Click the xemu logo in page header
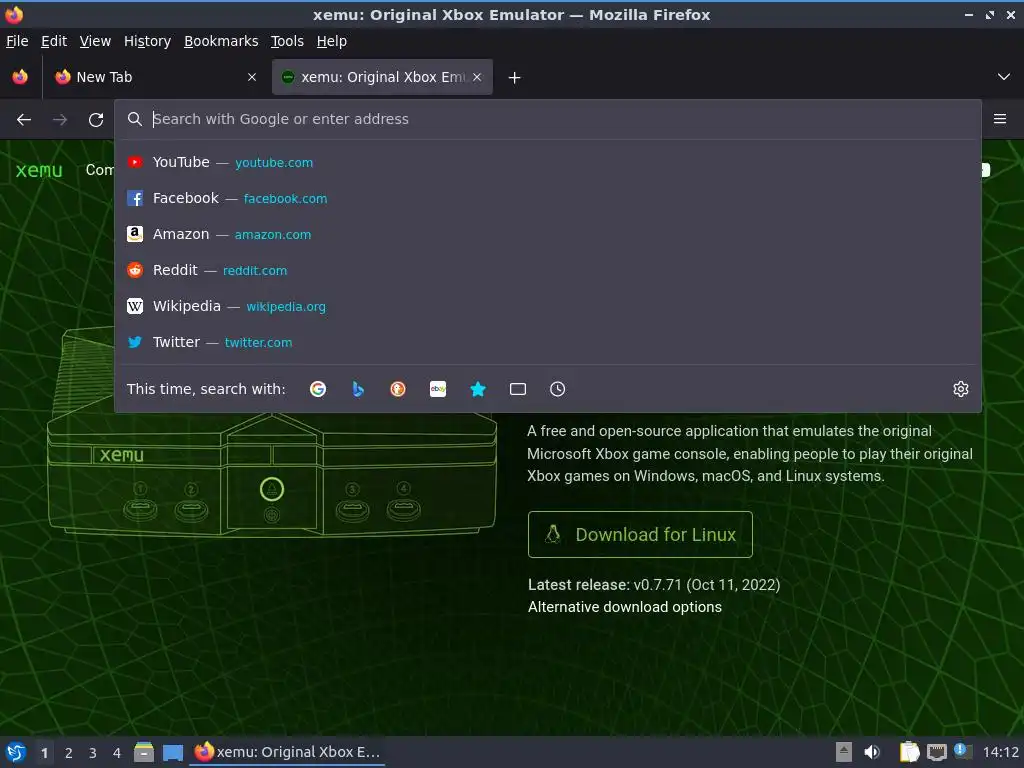The width and height of the screenshot is (1024, 768). 39,170
